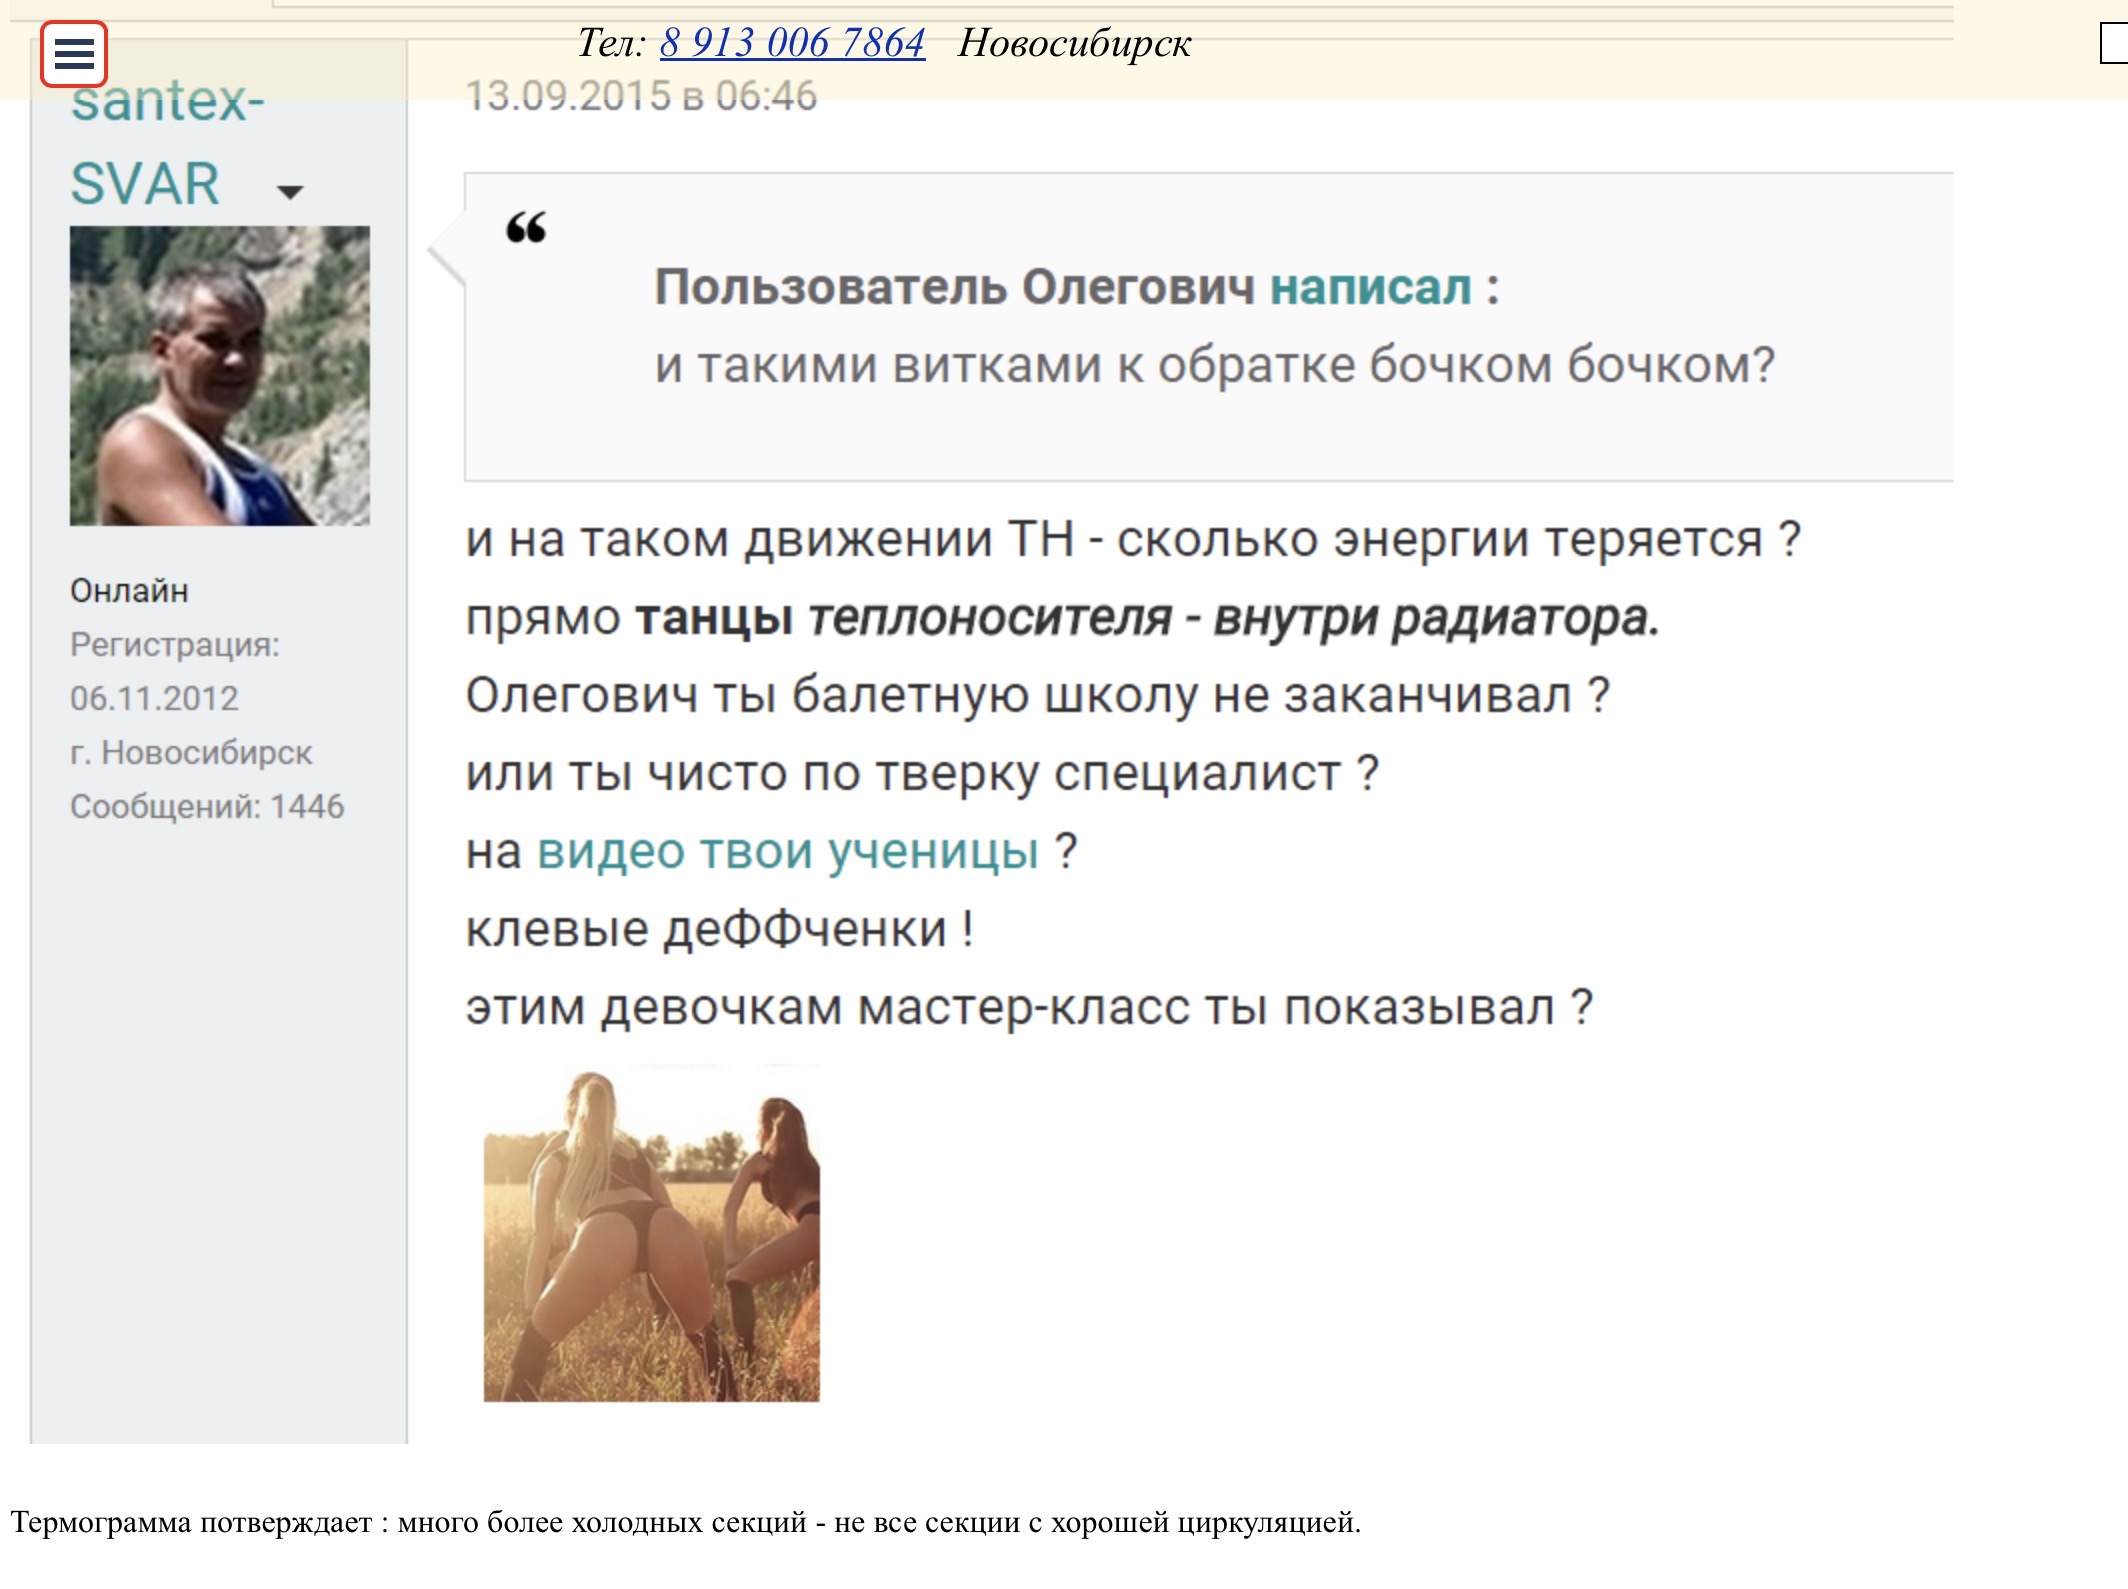This screenshot has height=1589, width=2128.
Task: Select 'Онлайн' status text
Action: (129, 591)
